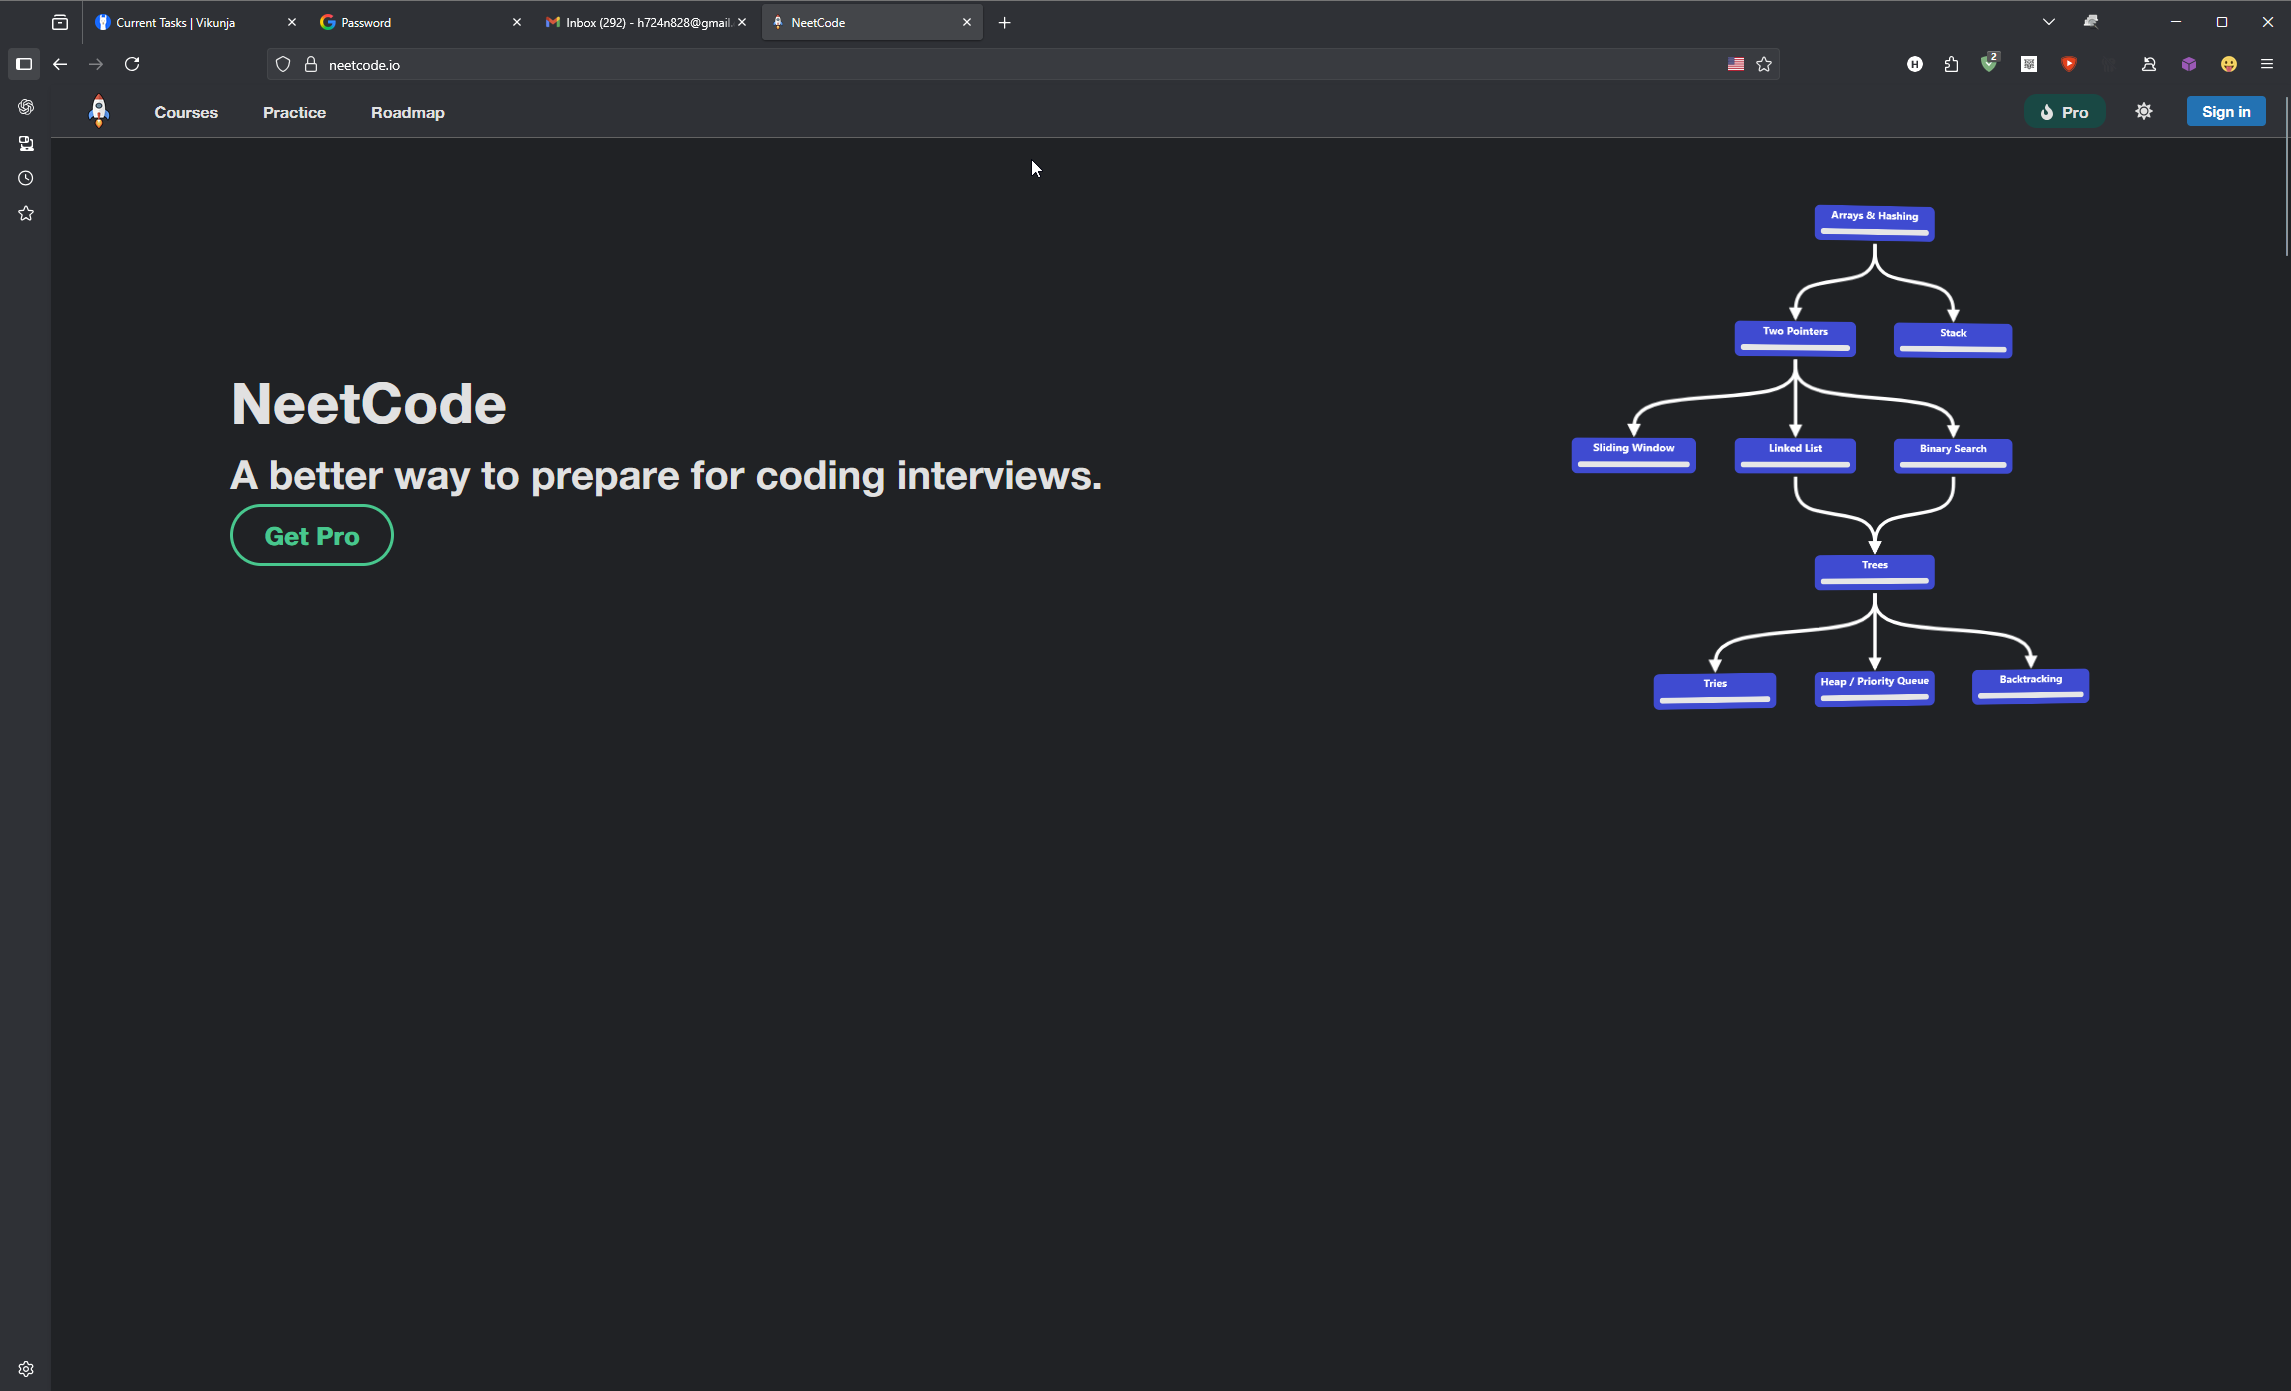The image size is (2291, 1391).
Task: Click the Arrays & Hashing progress bar node
Action: click(1874, 223)
